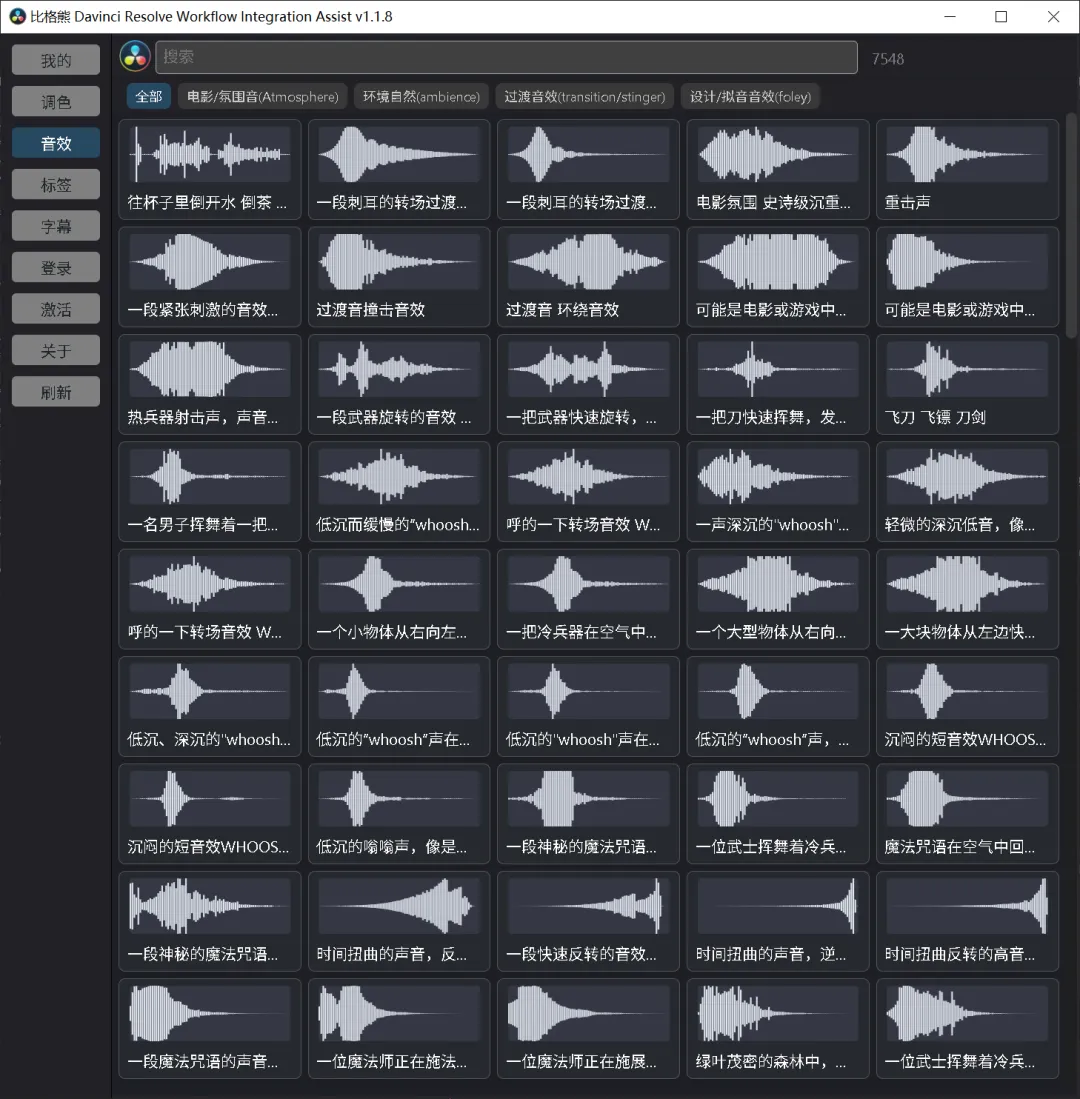Click the 比格熊 app icon in title bar

(17, 16)
